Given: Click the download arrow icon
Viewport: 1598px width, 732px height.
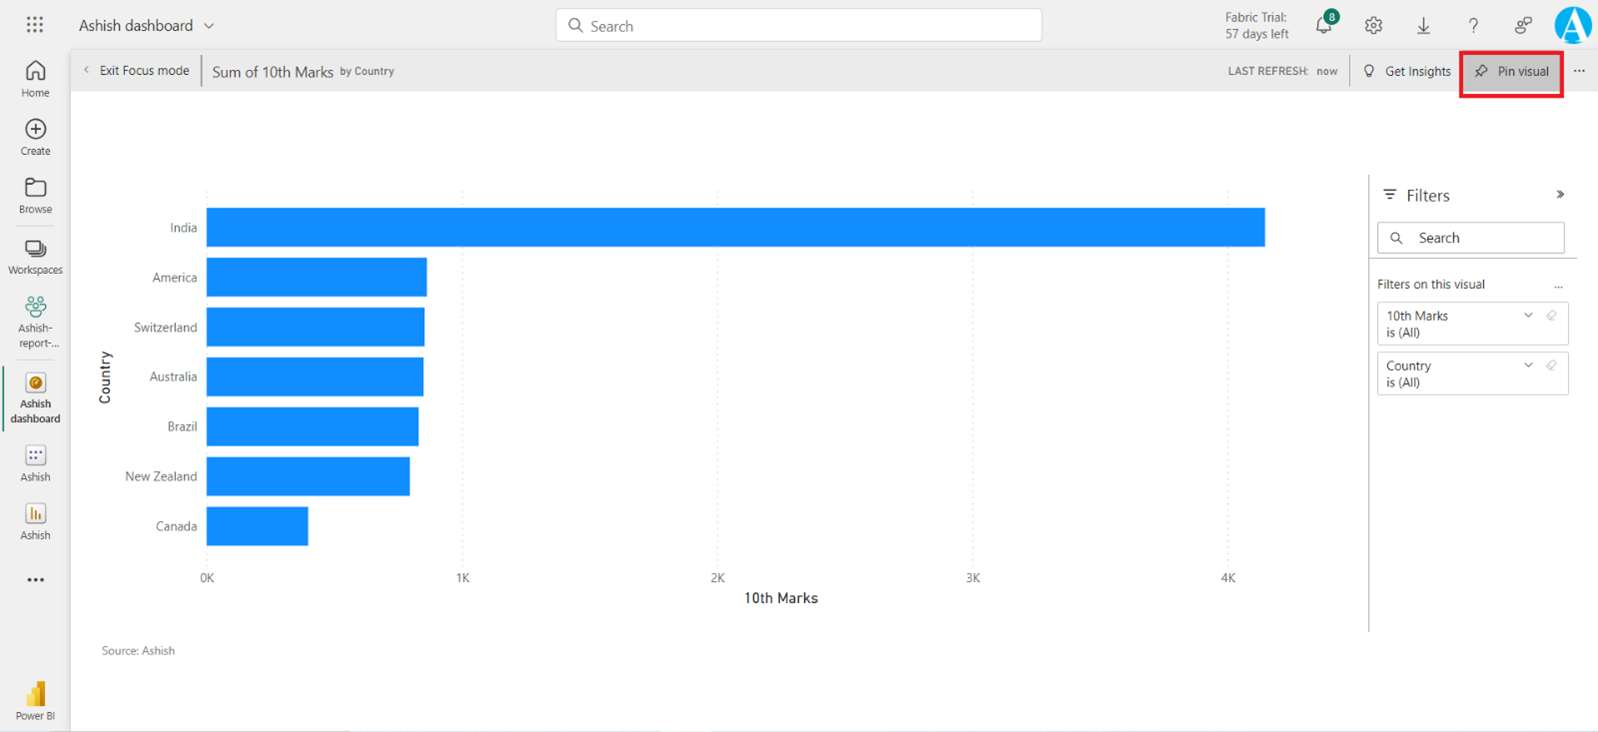Looking at the screenshot, I should (1423, 26).
